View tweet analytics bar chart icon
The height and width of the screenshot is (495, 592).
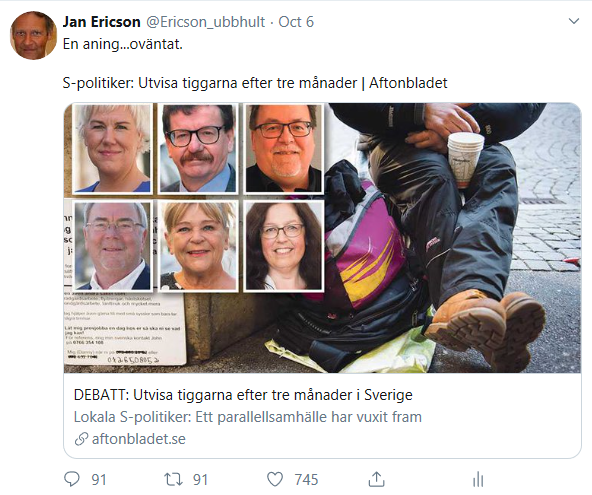coord(478,480)
